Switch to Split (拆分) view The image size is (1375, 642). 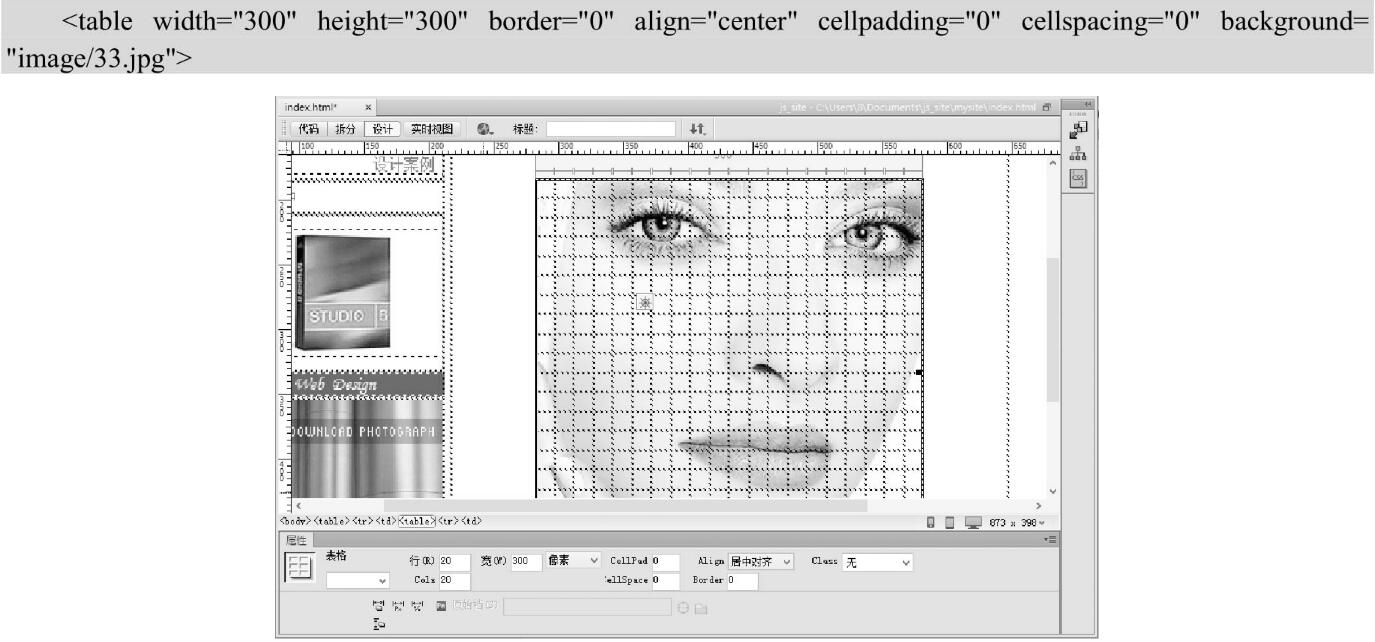(x=343, y=129)
